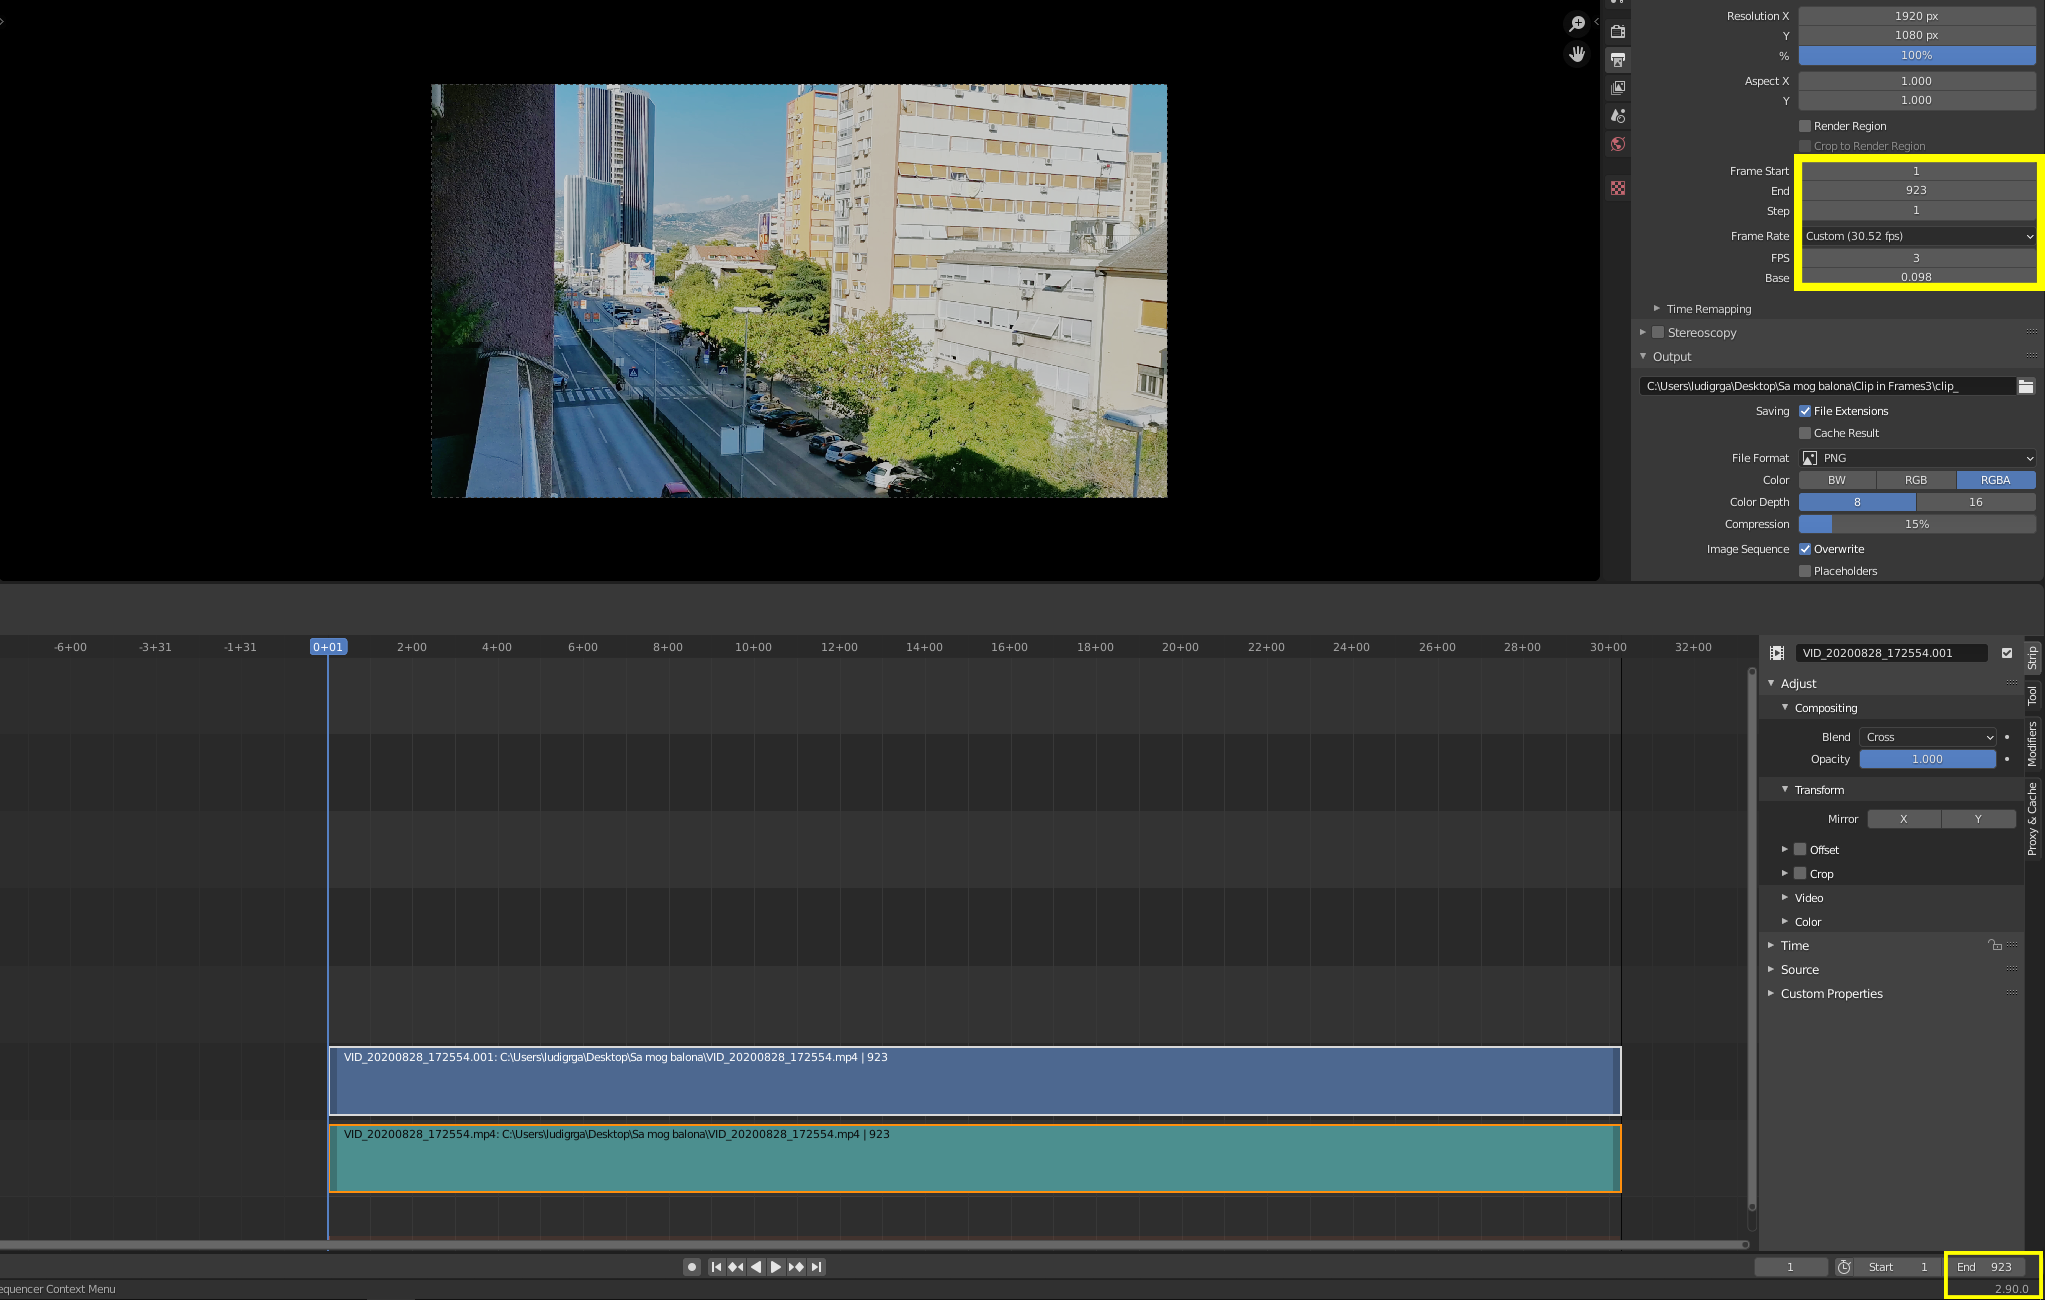The image size is (2045, 1300).
Task: Play the animation forward
Action: (x=776, y=1267)
